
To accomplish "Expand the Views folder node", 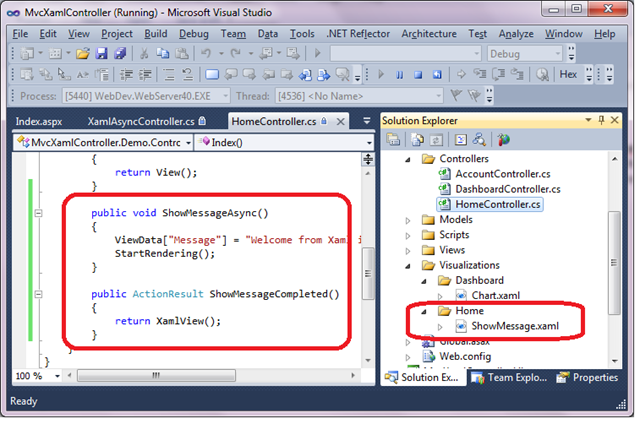I will (x=408, y=250).
